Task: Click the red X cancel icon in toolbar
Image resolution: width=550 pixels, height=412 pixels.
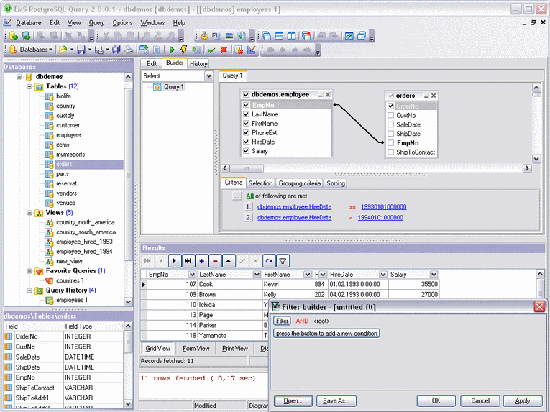Action: tap(223, 50)
